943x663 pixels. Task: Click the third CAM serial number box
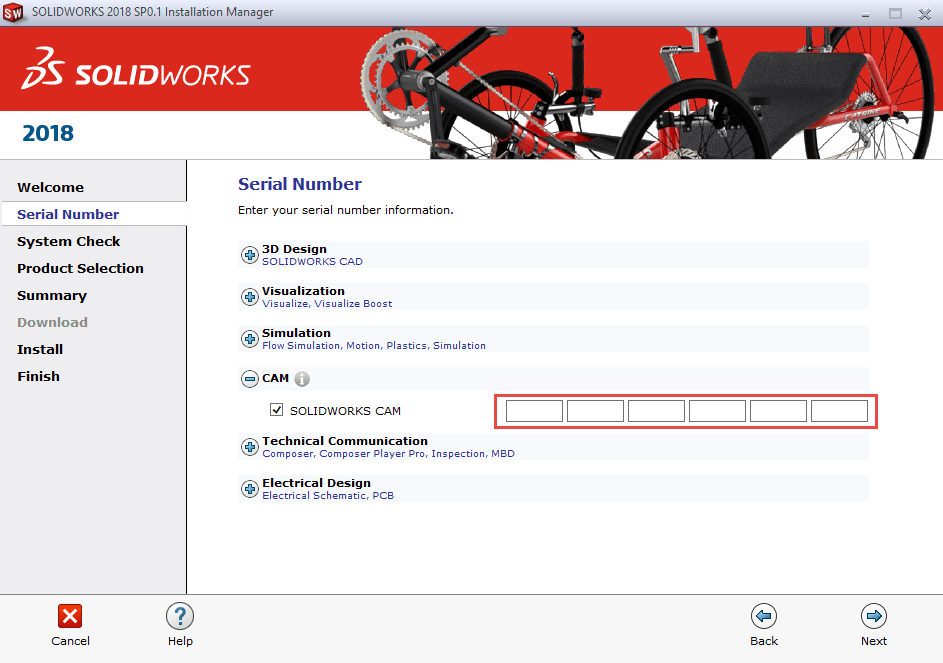pyautogui.click(x=656, y=411)
